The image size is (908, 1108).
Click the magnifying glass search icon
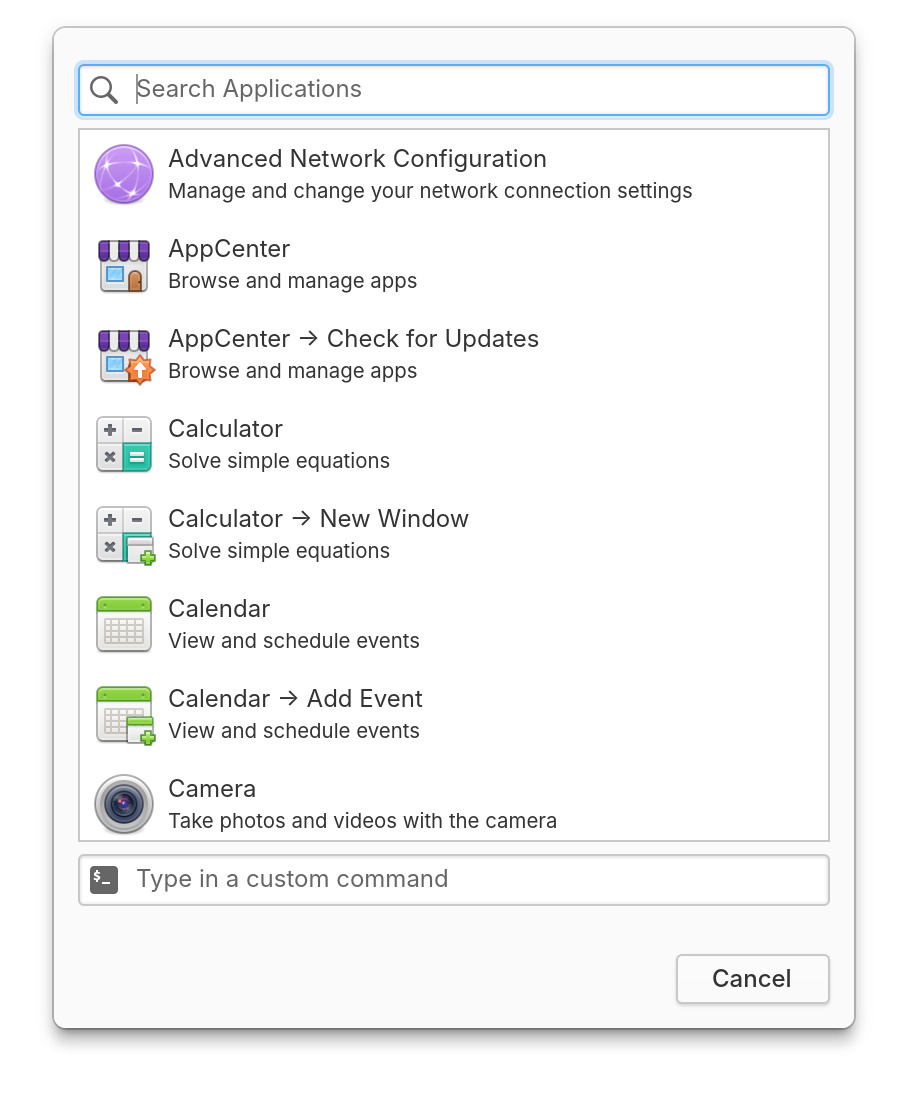point(104,90)
